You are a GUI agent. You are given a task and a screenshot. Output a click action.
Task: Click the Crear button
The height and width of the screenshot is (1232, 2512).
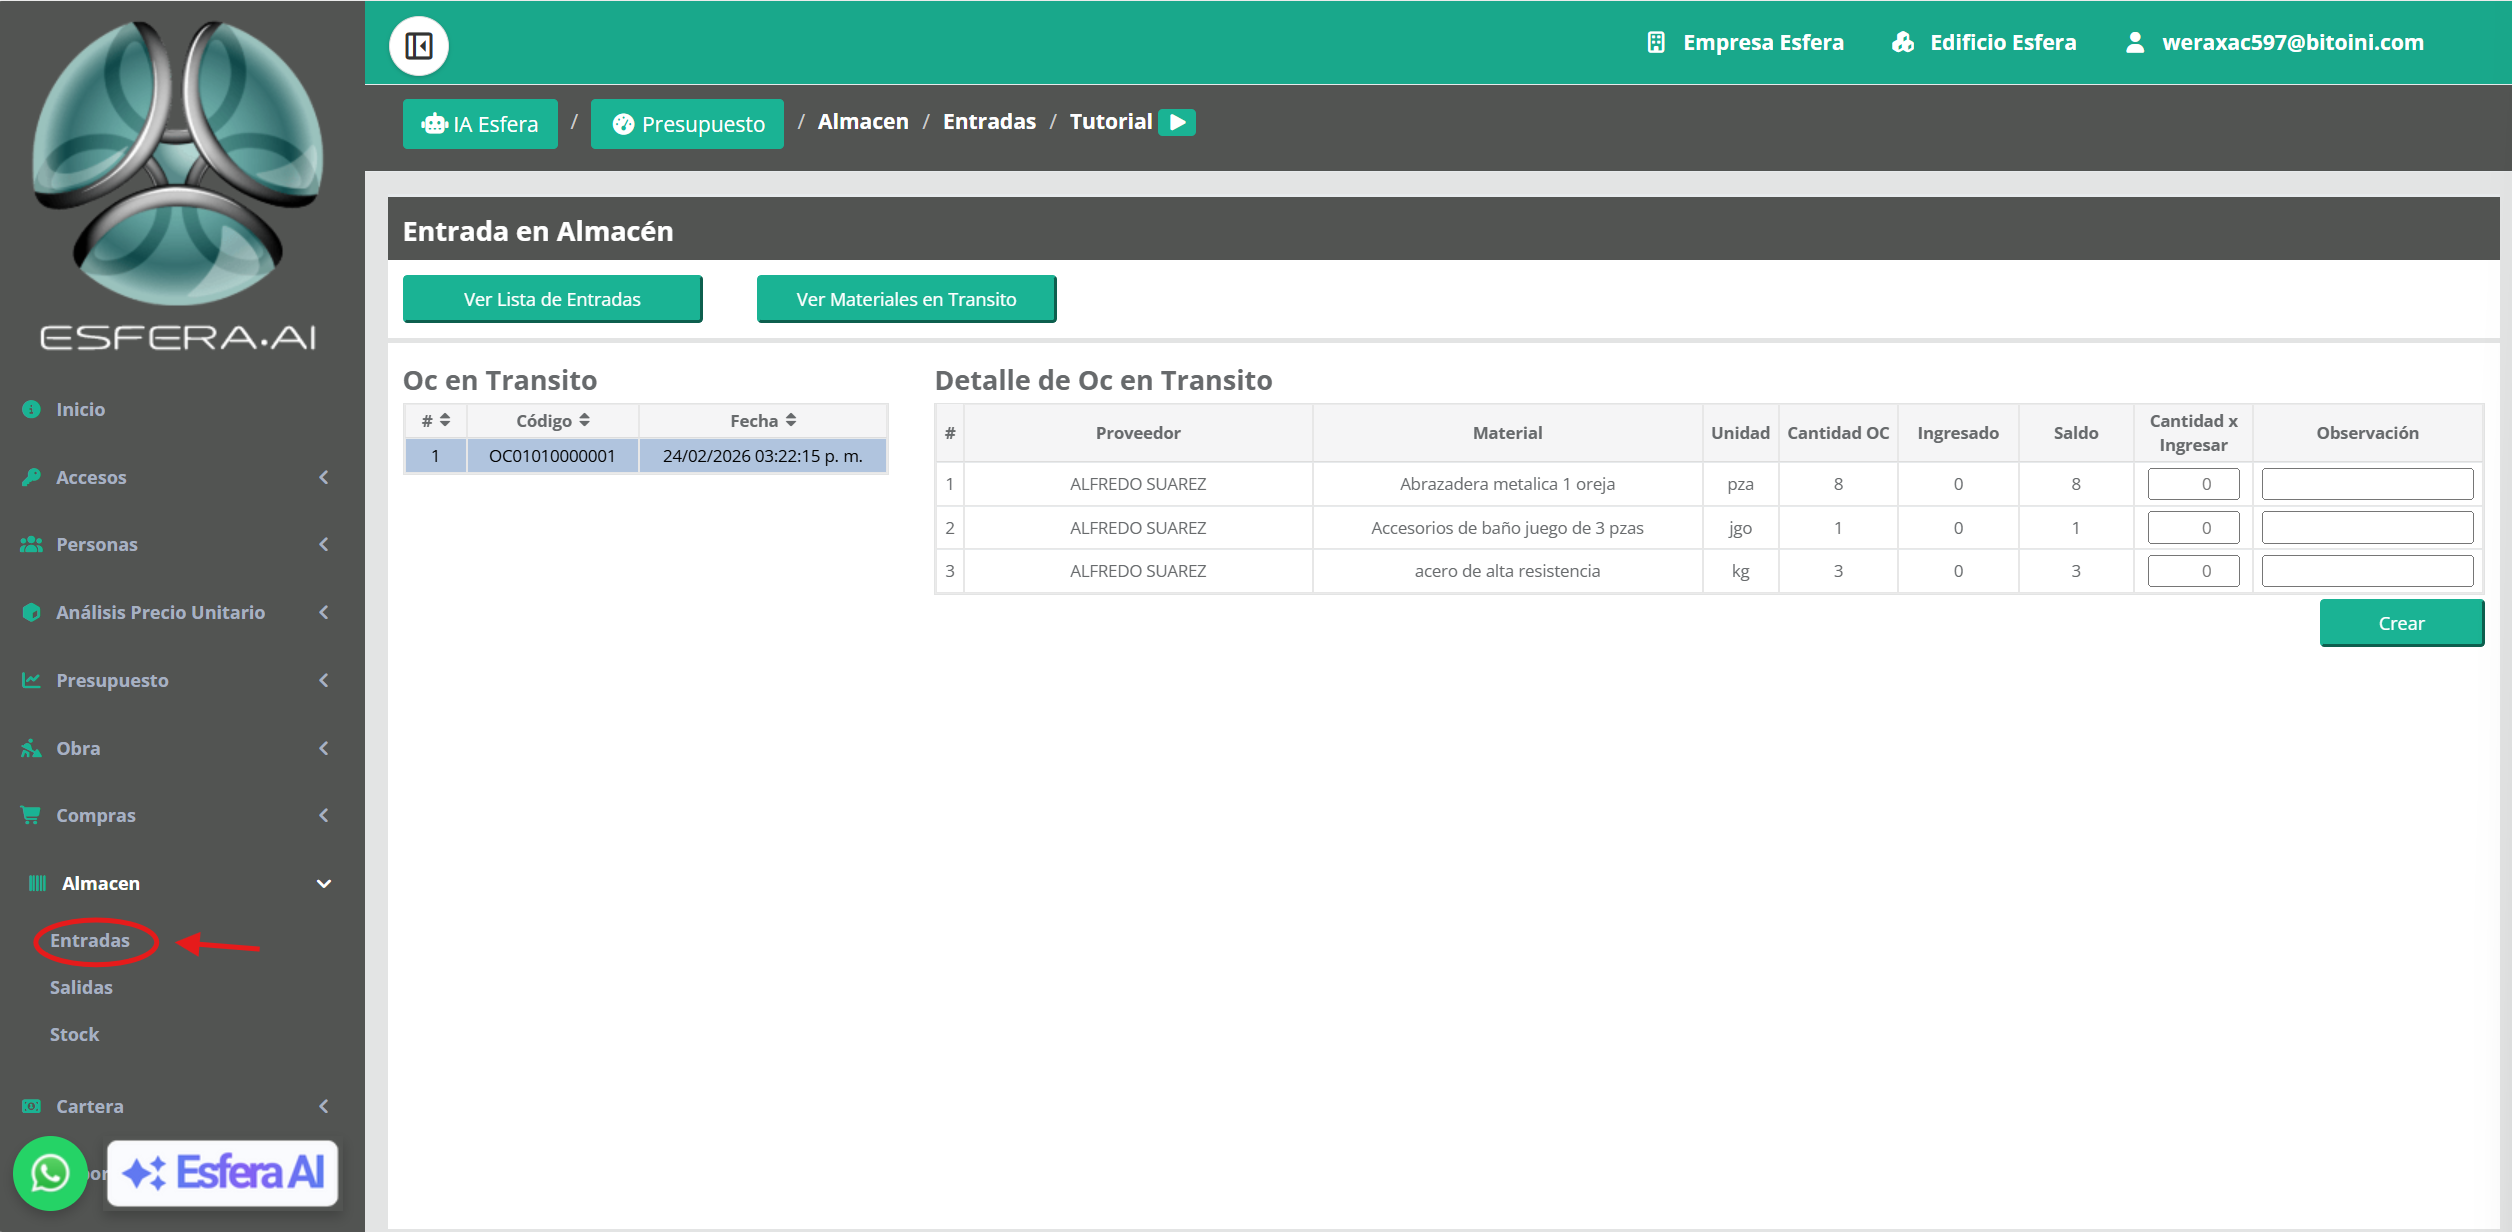coord(2401,623)
